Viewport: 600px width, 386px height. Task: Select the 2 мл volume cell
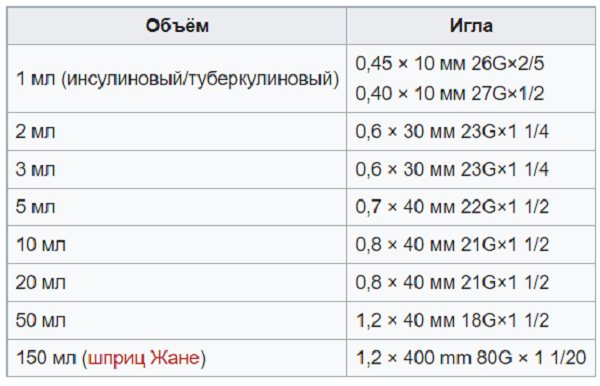coord(177,132)
